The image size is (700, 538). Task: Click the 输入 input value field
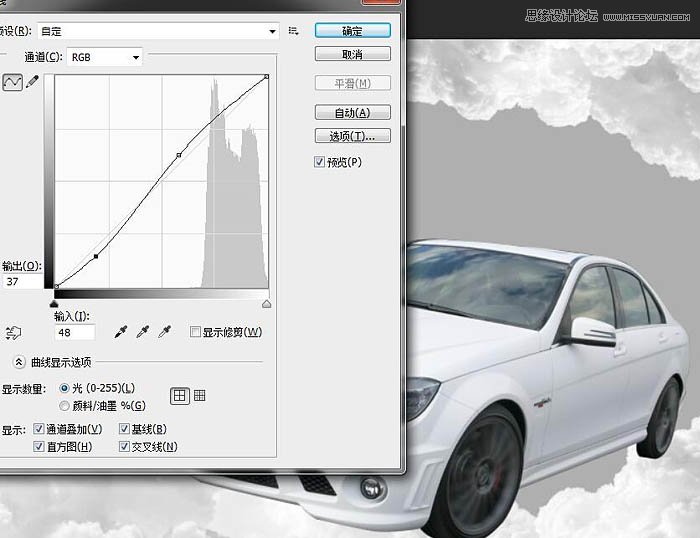pyautogui.click(x=74, y=332)
